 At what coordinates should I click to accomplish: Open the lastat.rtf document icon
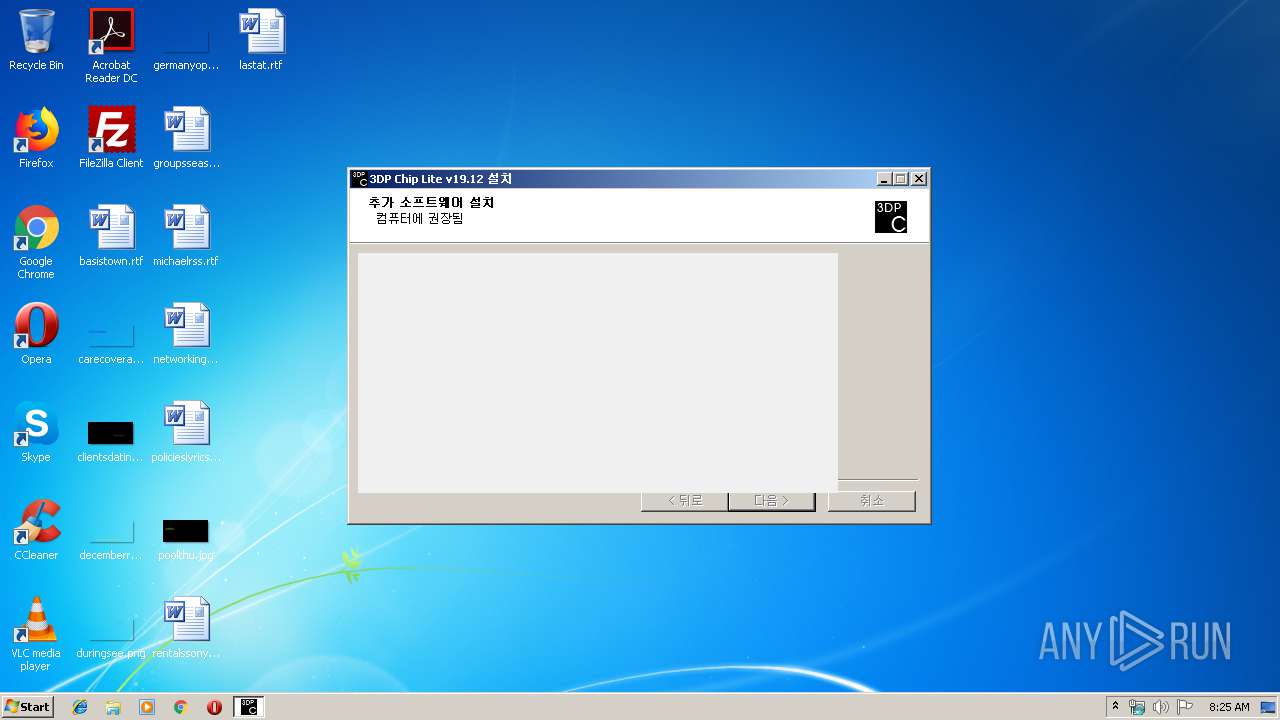click(261, 41)
